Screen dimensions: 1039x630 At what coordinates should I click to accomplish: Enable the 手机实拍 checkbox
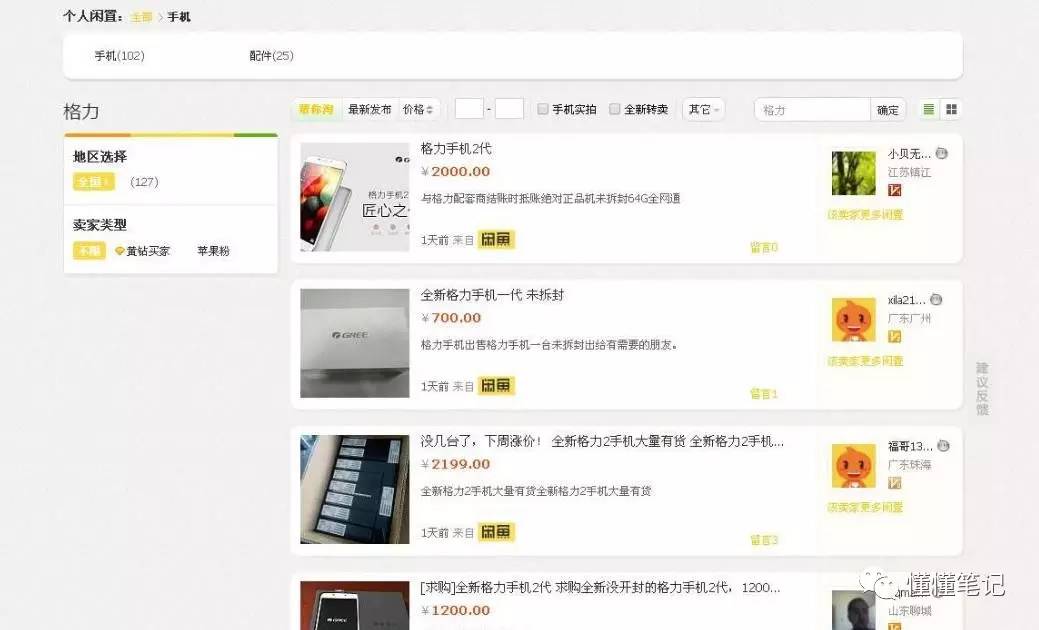[x=543, y=109]
